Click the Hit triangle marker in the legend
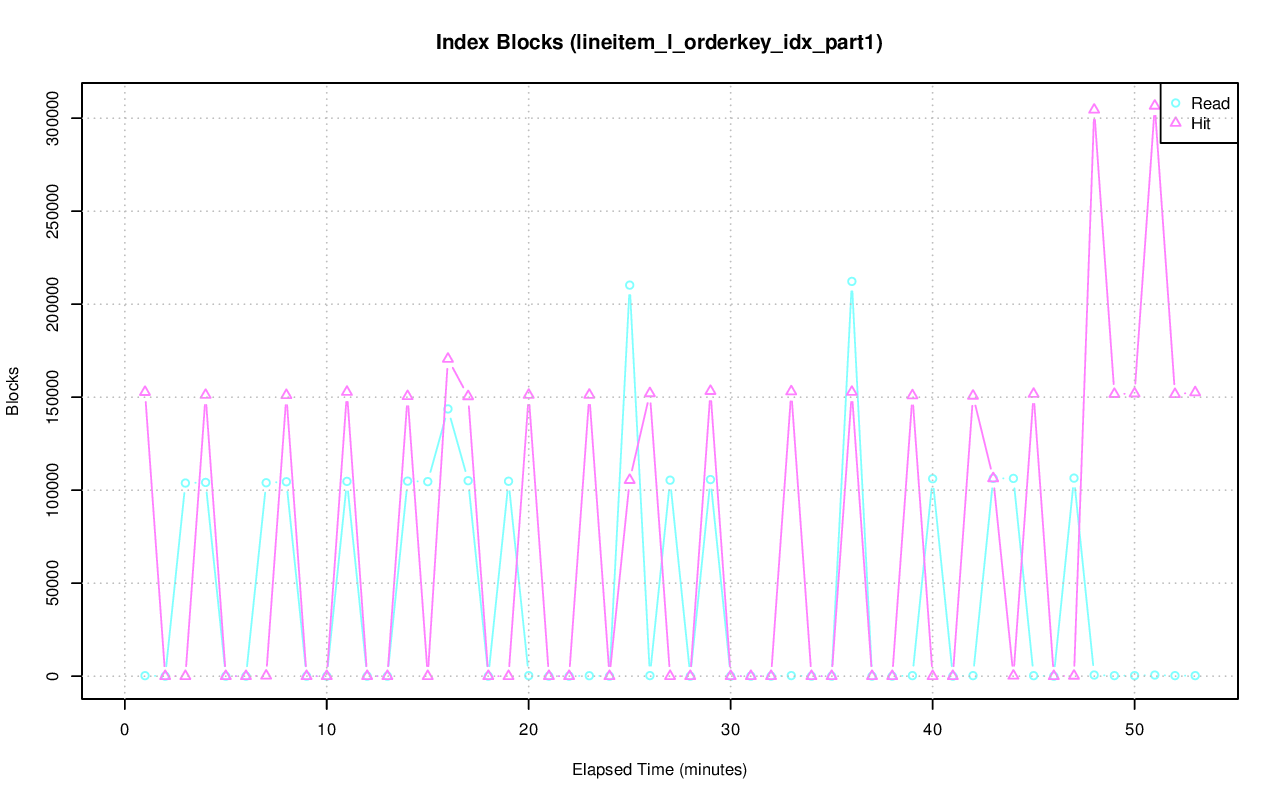The width and height of the screenshot is (1280, 801). click(1176, 123)
